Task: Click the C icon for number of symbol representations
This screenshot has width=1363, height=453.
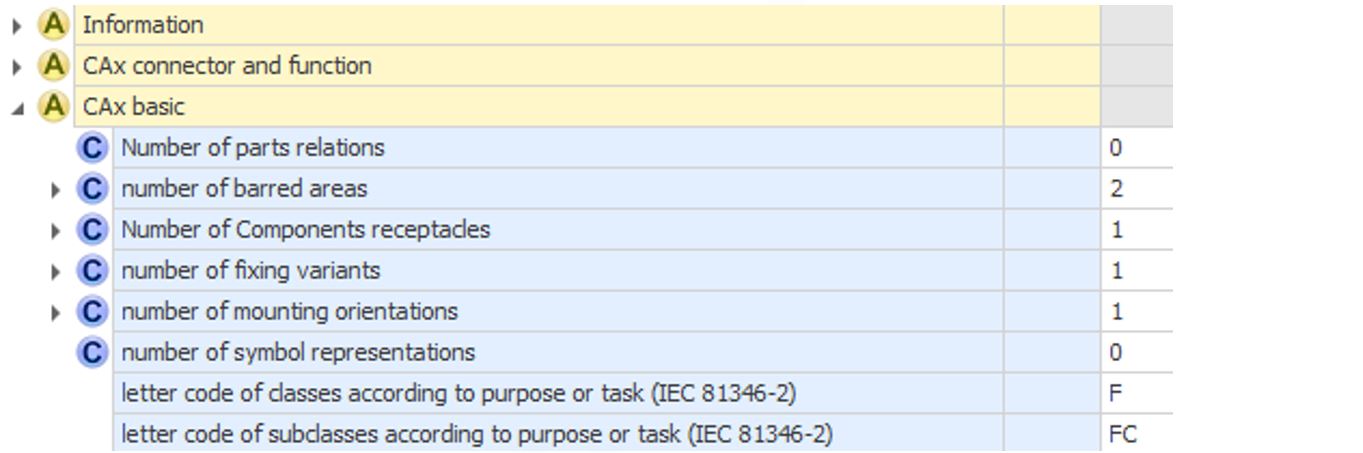Action: 92,353
